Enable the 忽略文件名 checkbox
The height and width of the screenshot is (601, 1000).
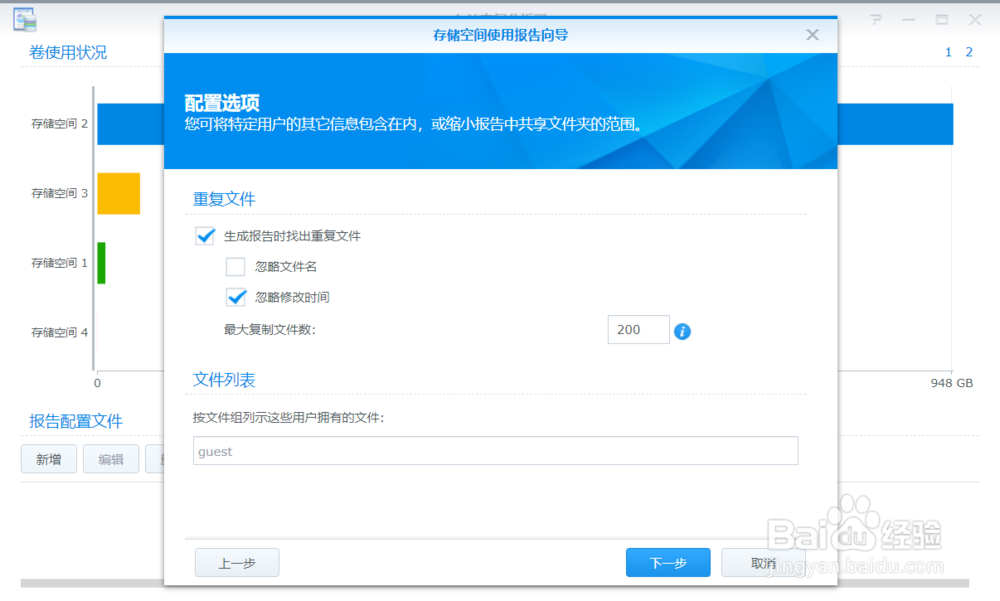coord(235,267)
